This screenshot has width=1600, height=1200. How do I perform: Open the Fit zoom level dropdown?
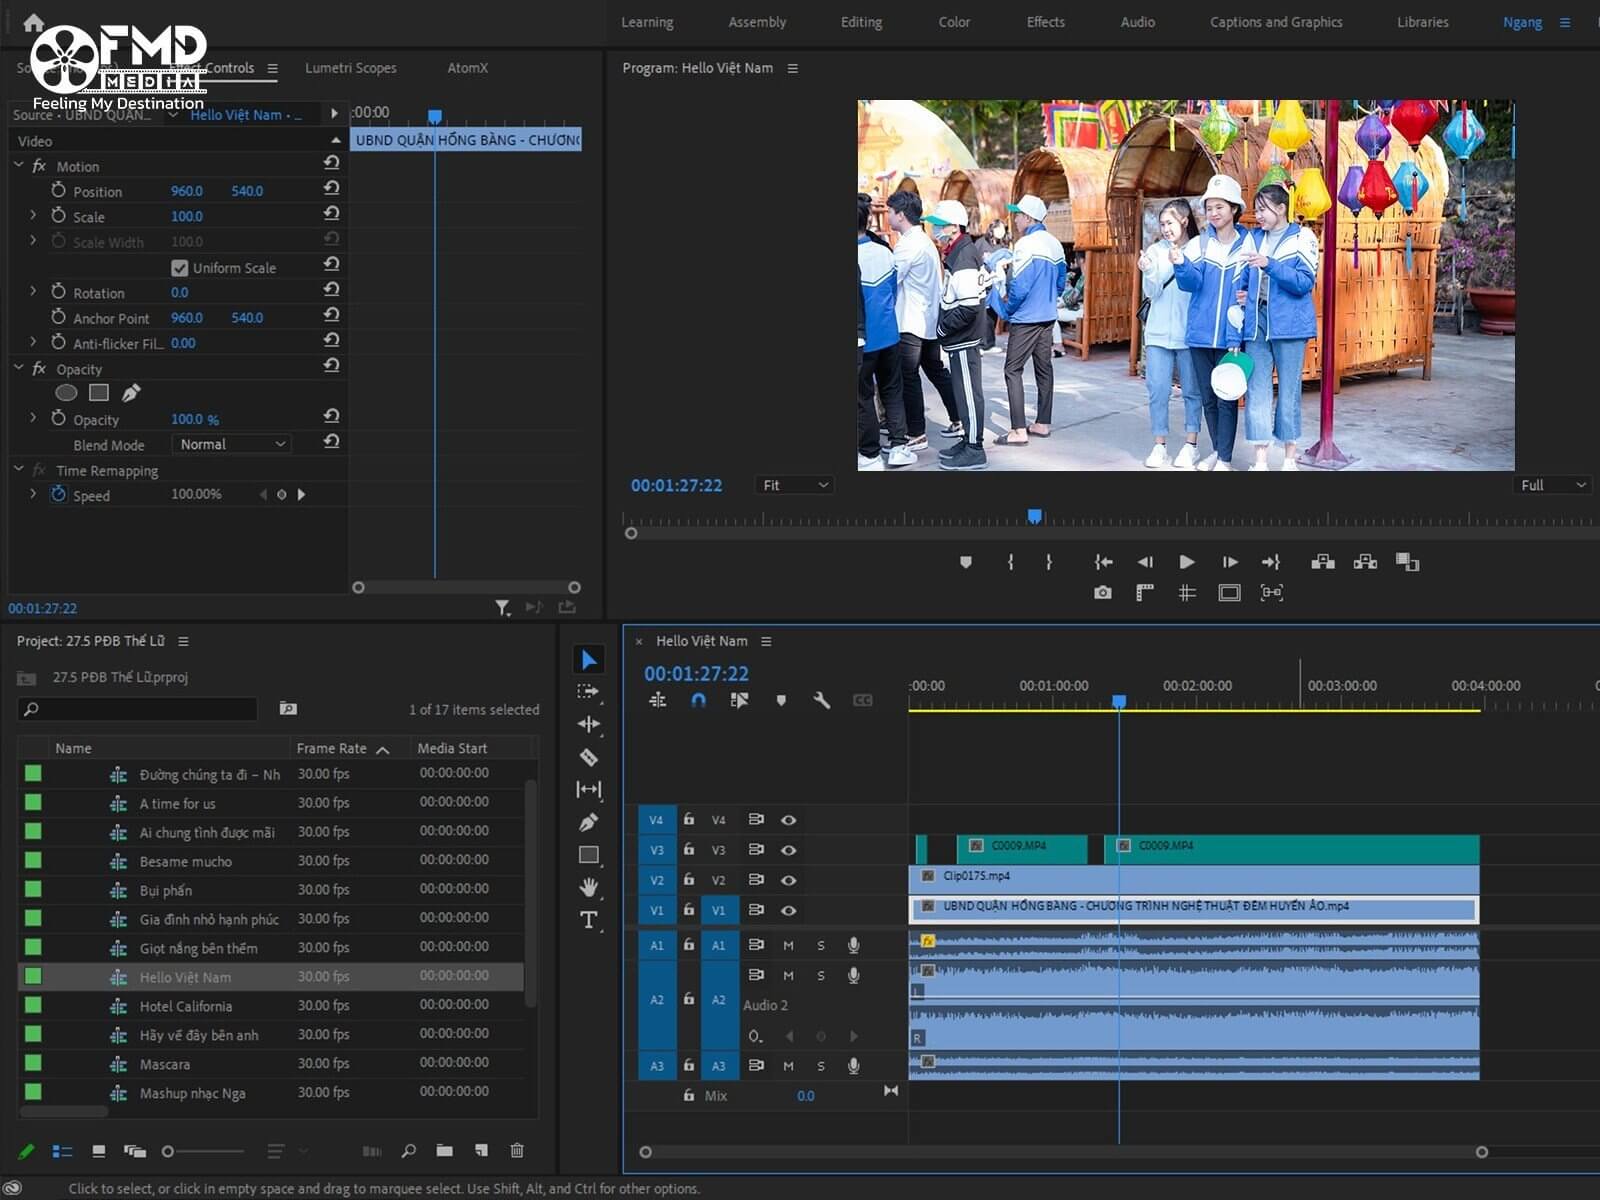[x=795, y=485]
